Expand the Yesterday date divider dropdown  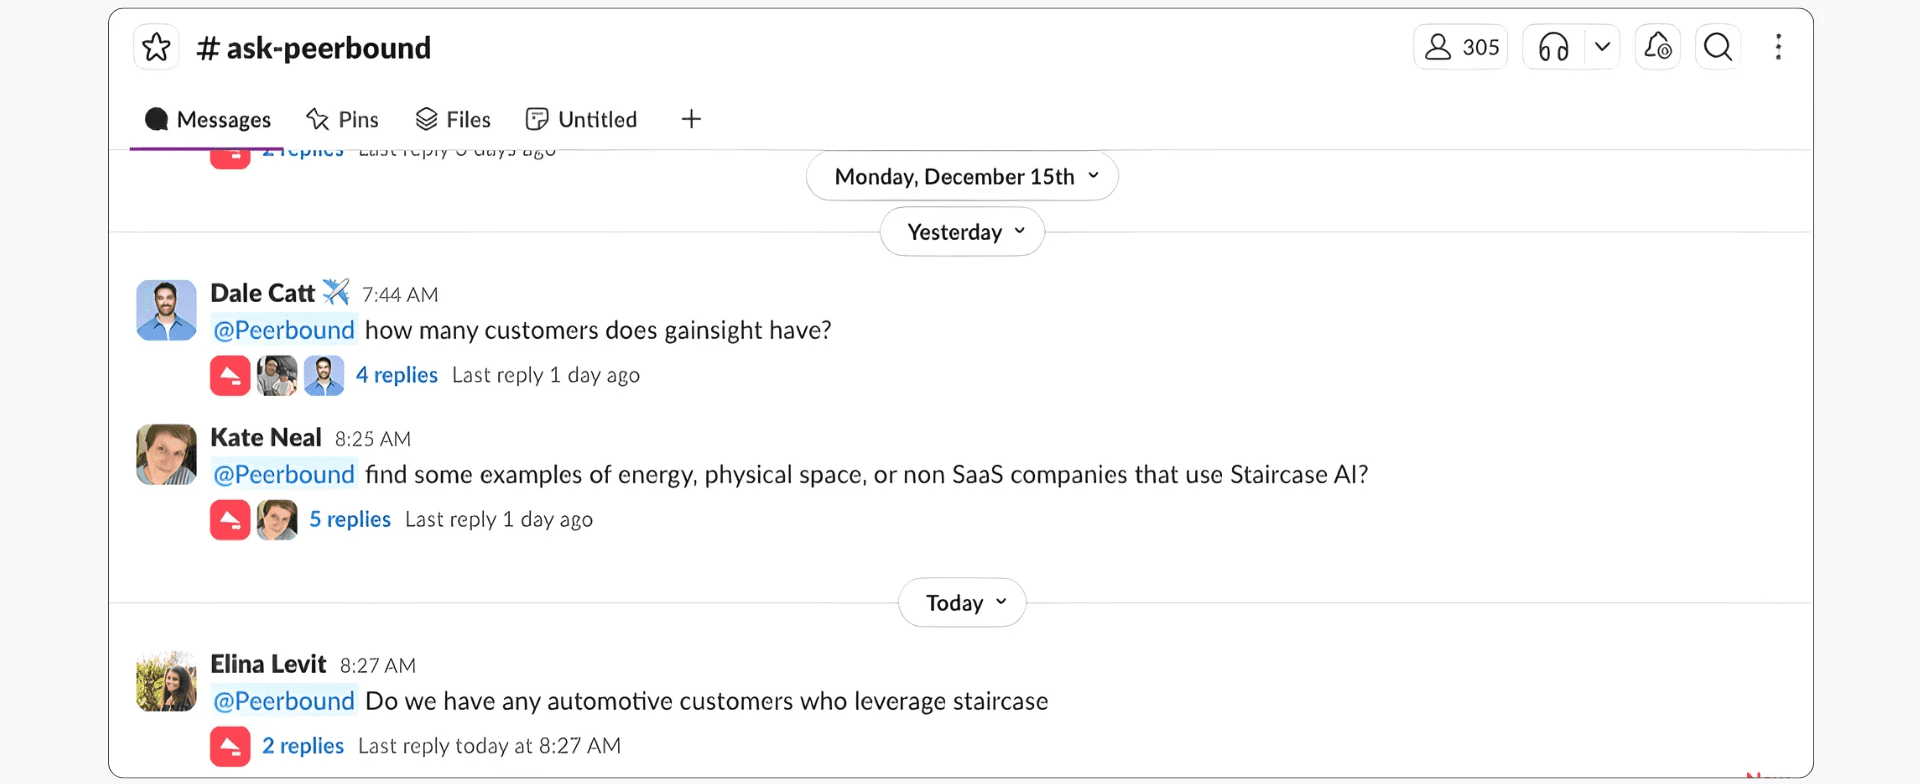click(961, 231)
